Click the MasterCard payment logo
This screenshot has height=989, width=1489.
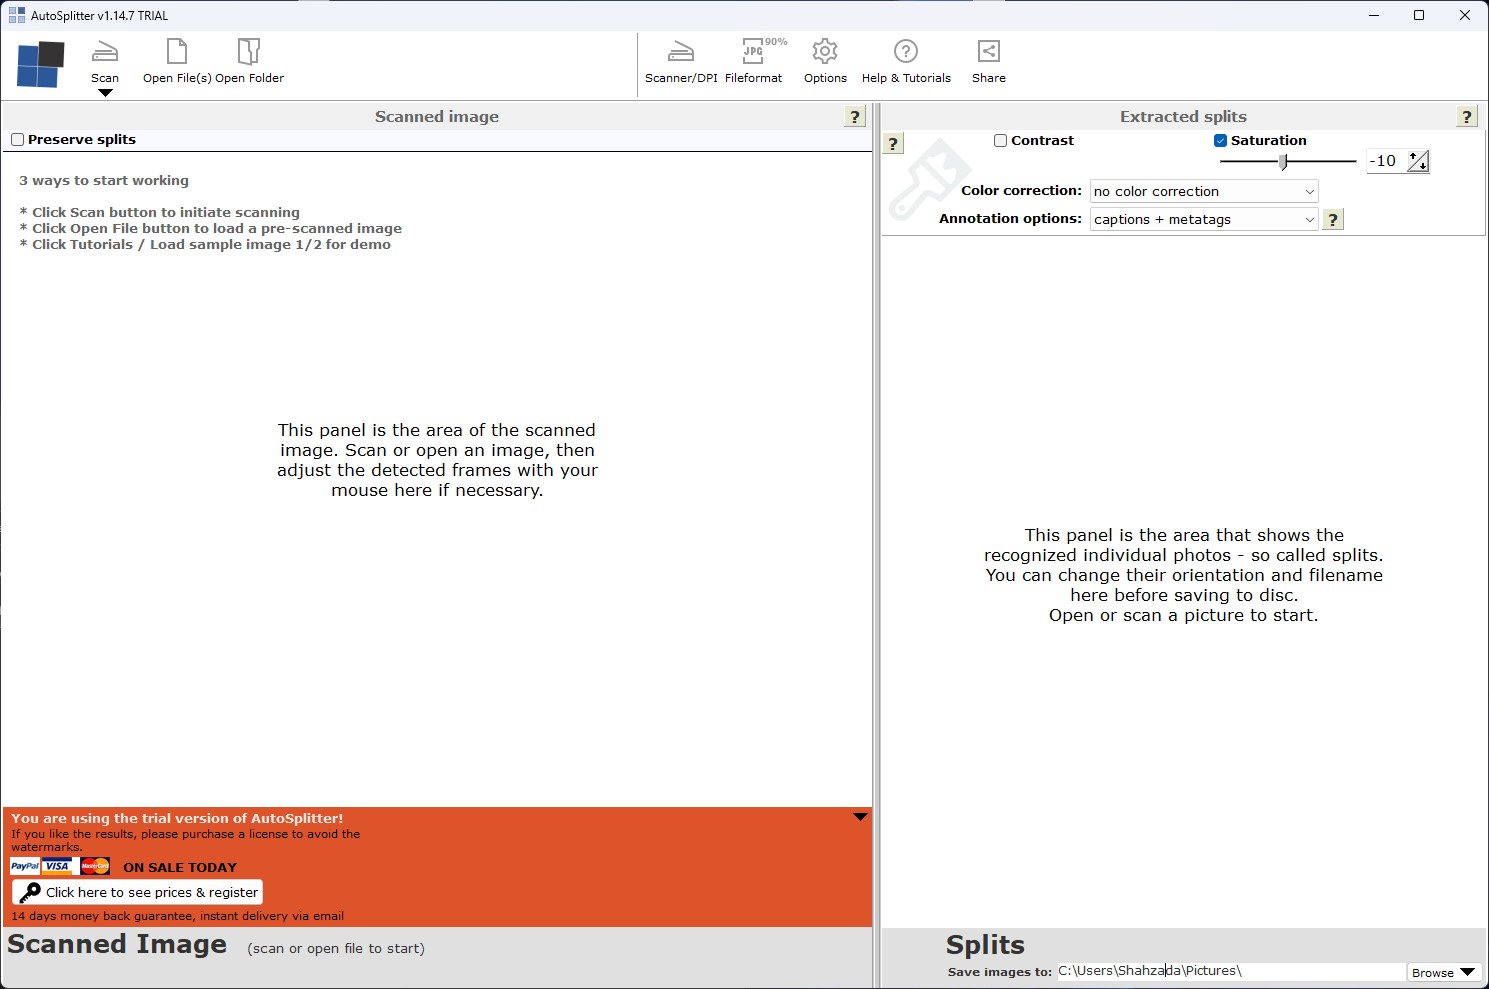coord(95,866)
